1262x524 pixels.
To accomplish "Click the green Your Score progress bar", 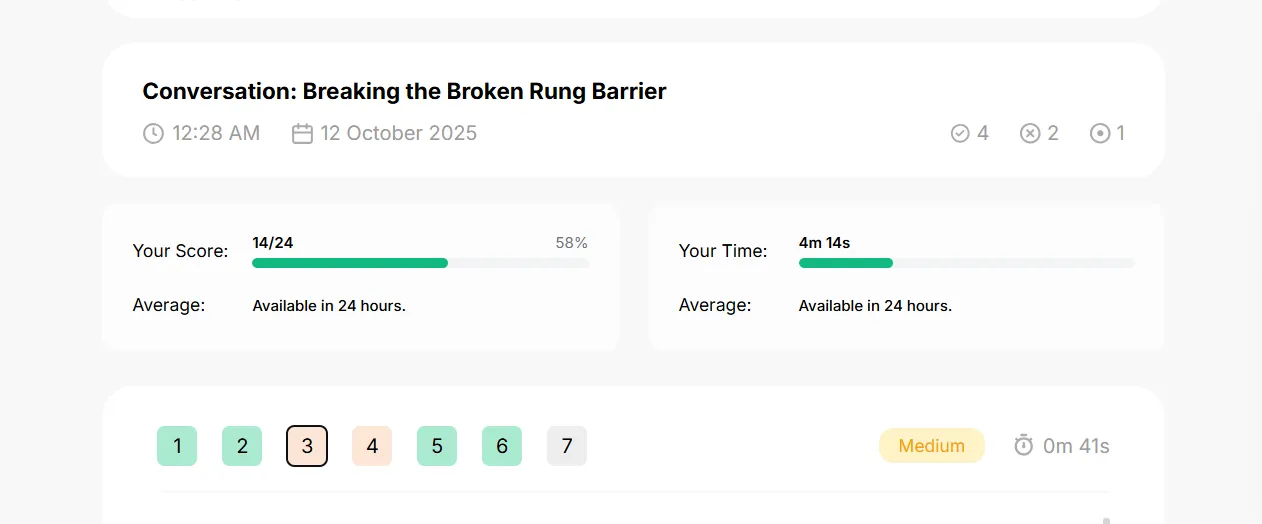I will 420,263.
